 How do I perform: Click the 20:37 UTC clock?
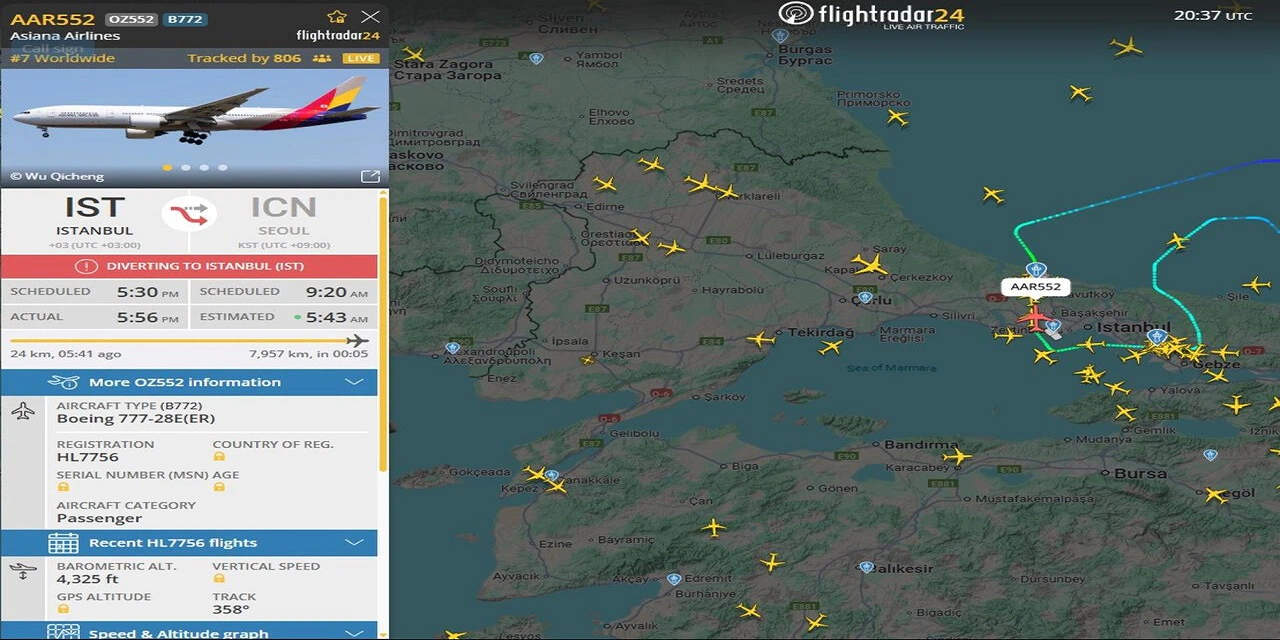click(x=1212, y=15)
